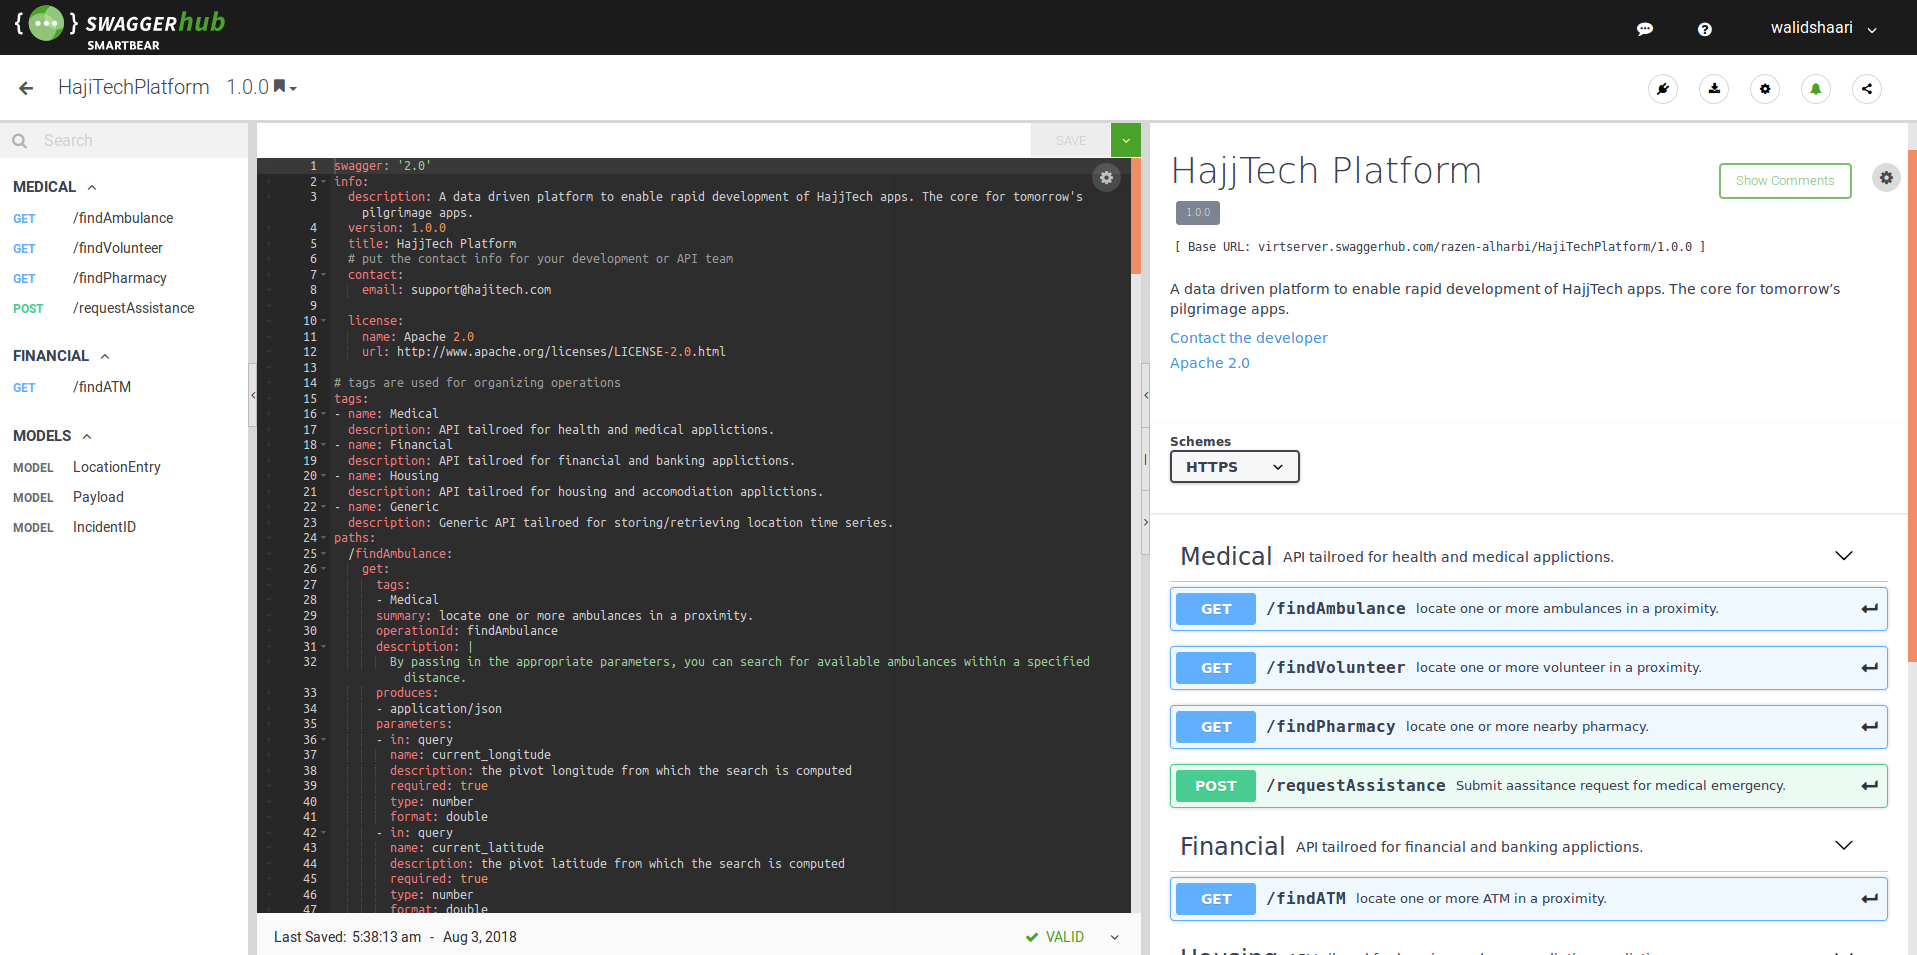Collapse the MODELS section in sidebar
Screen dimensions: 1917x955
[87, 436]
